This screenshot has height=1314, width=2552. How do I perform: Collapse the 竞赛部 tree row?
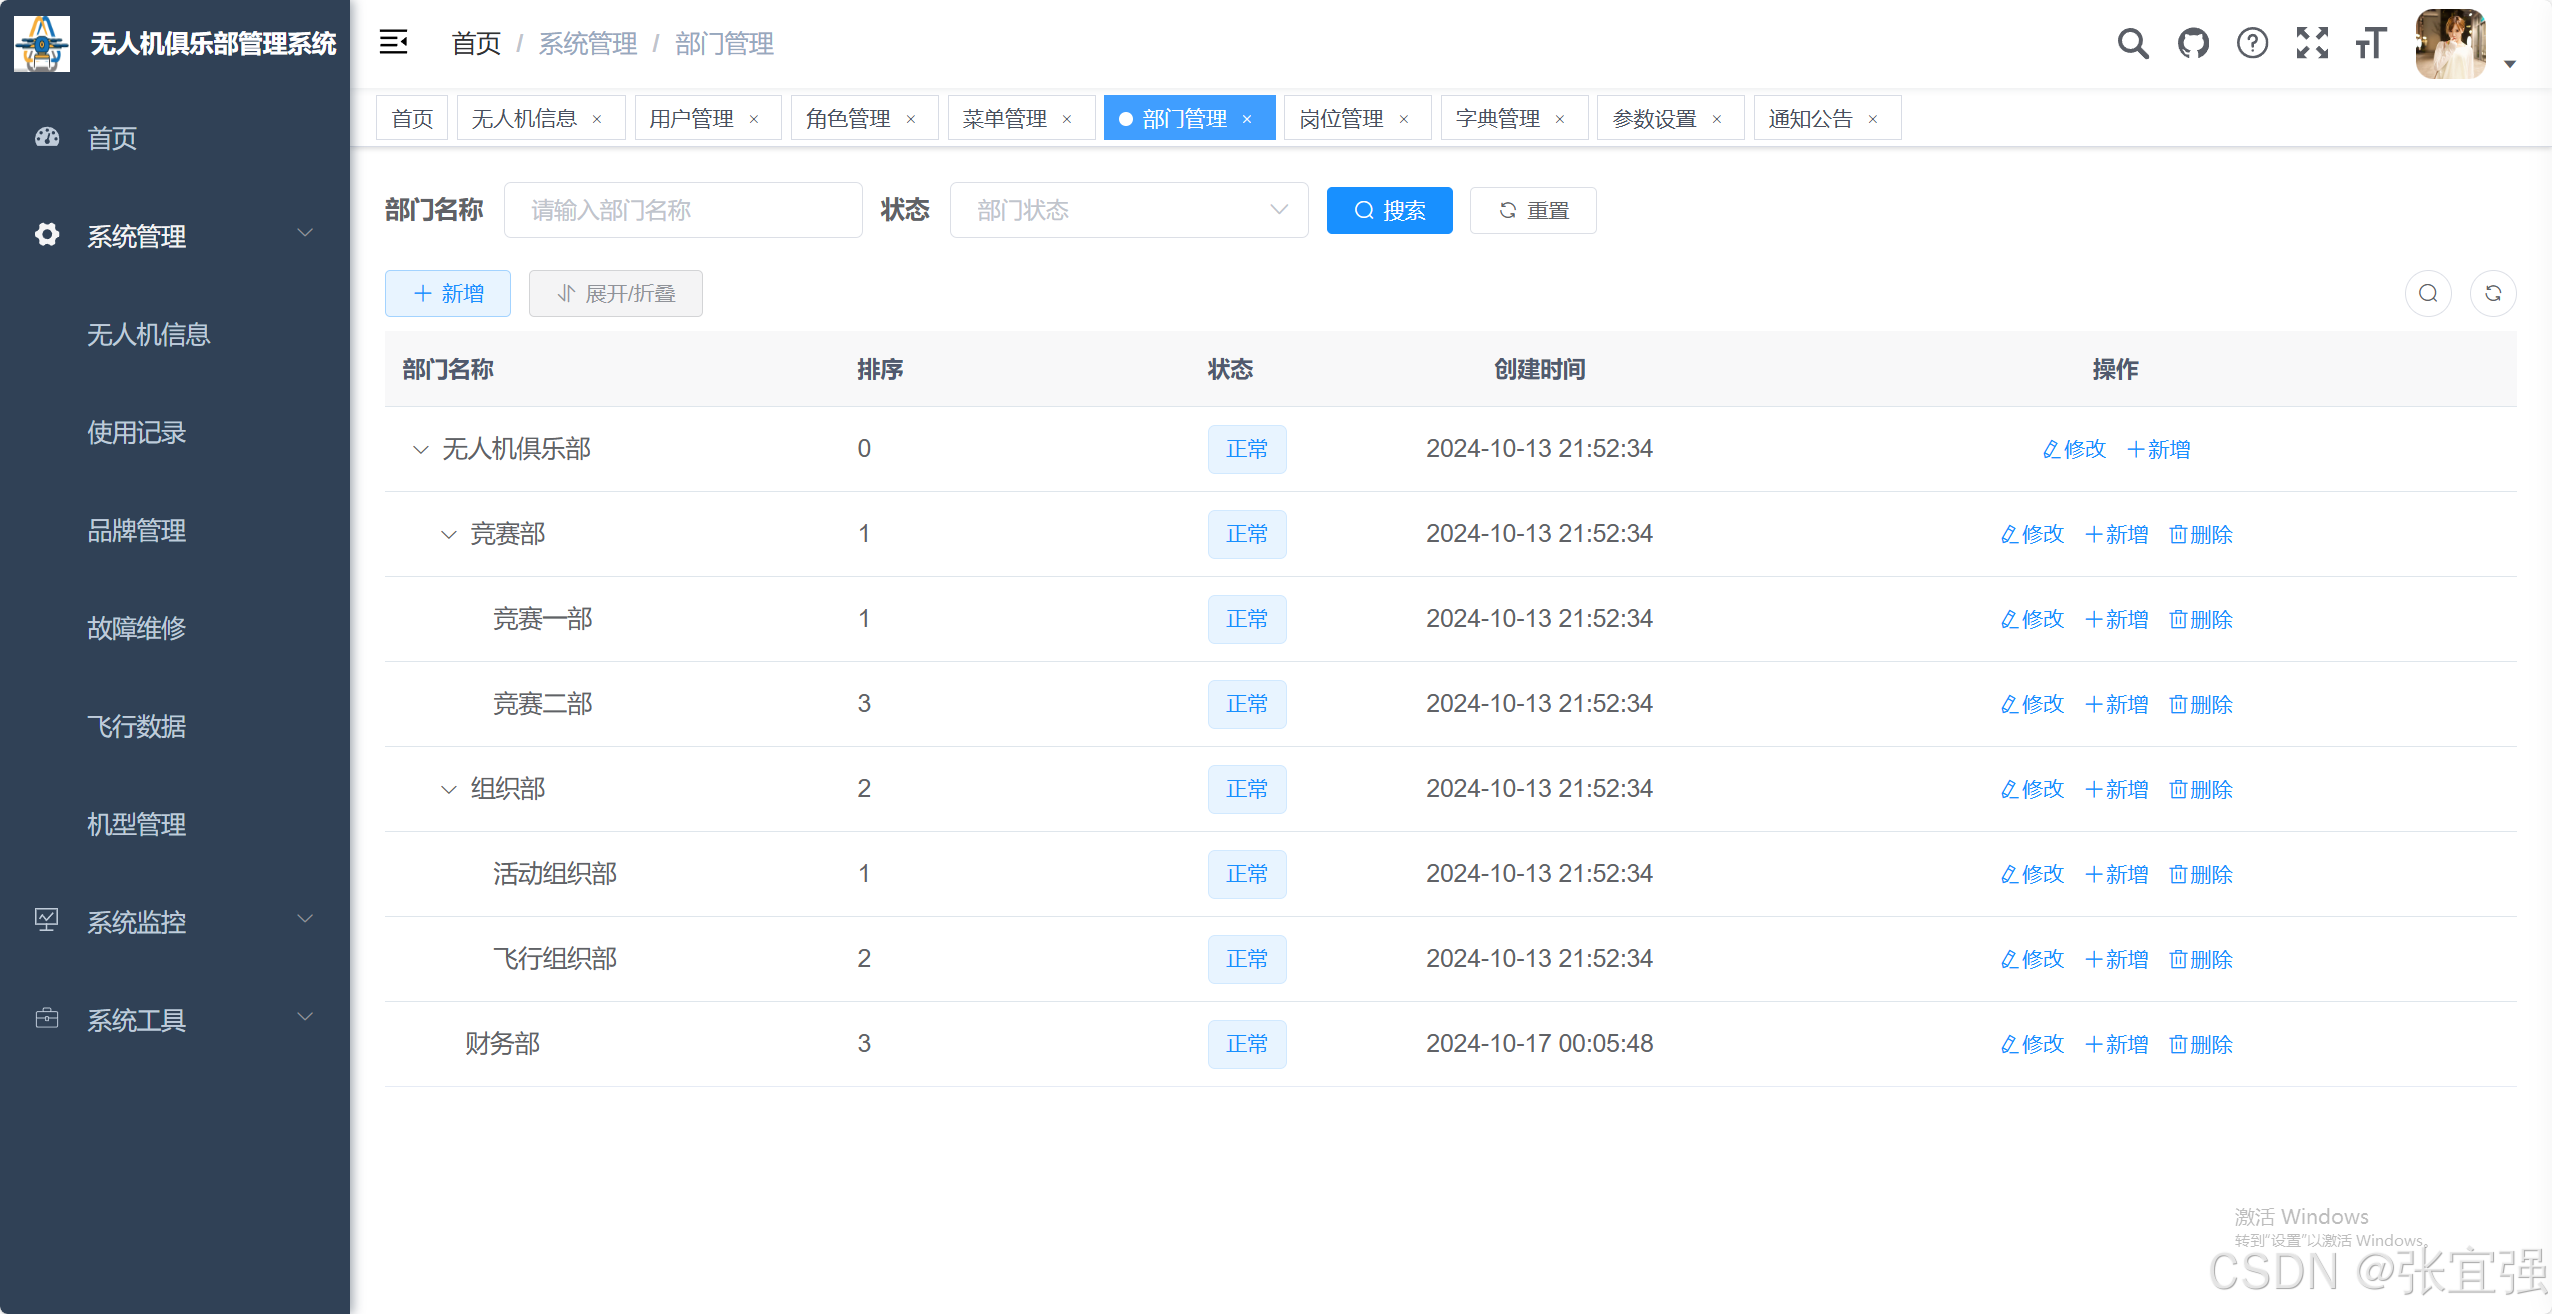pos(448,534)
